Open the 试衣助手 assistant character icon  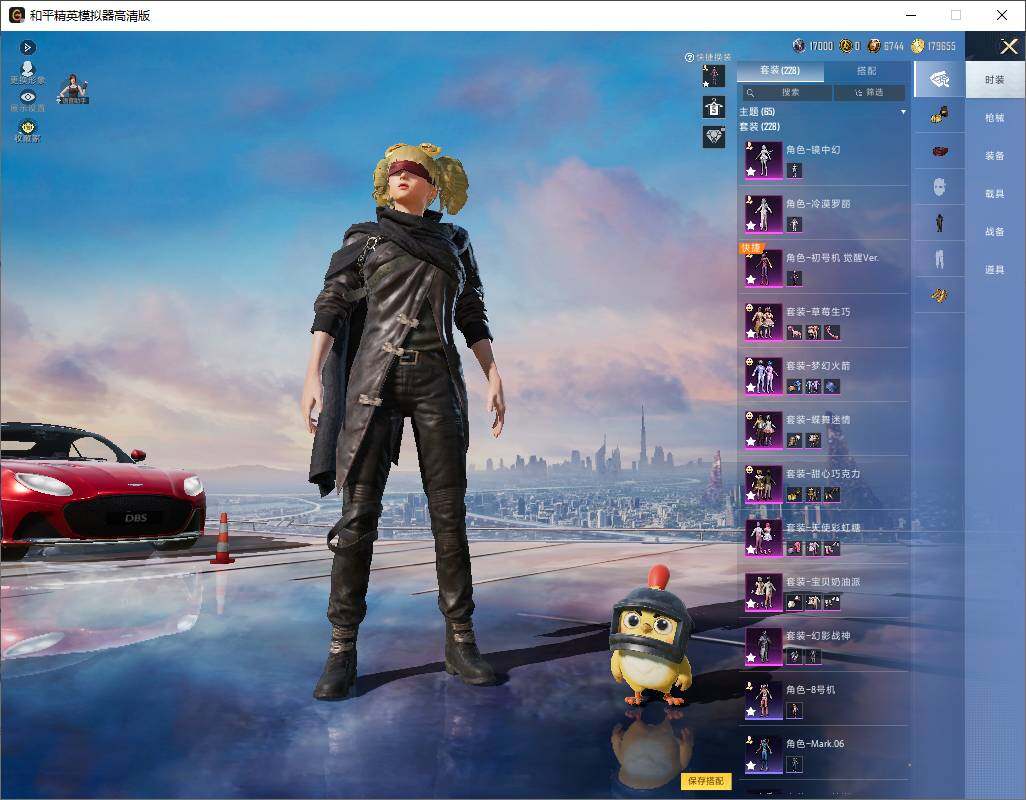click(x=73, y=89)
